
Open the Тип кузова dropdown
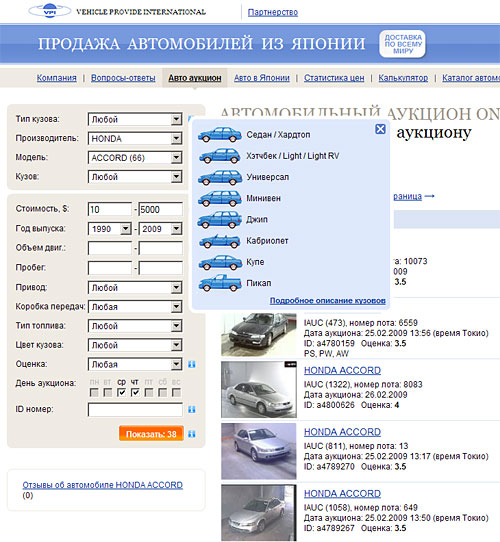(x=135, y=120)
